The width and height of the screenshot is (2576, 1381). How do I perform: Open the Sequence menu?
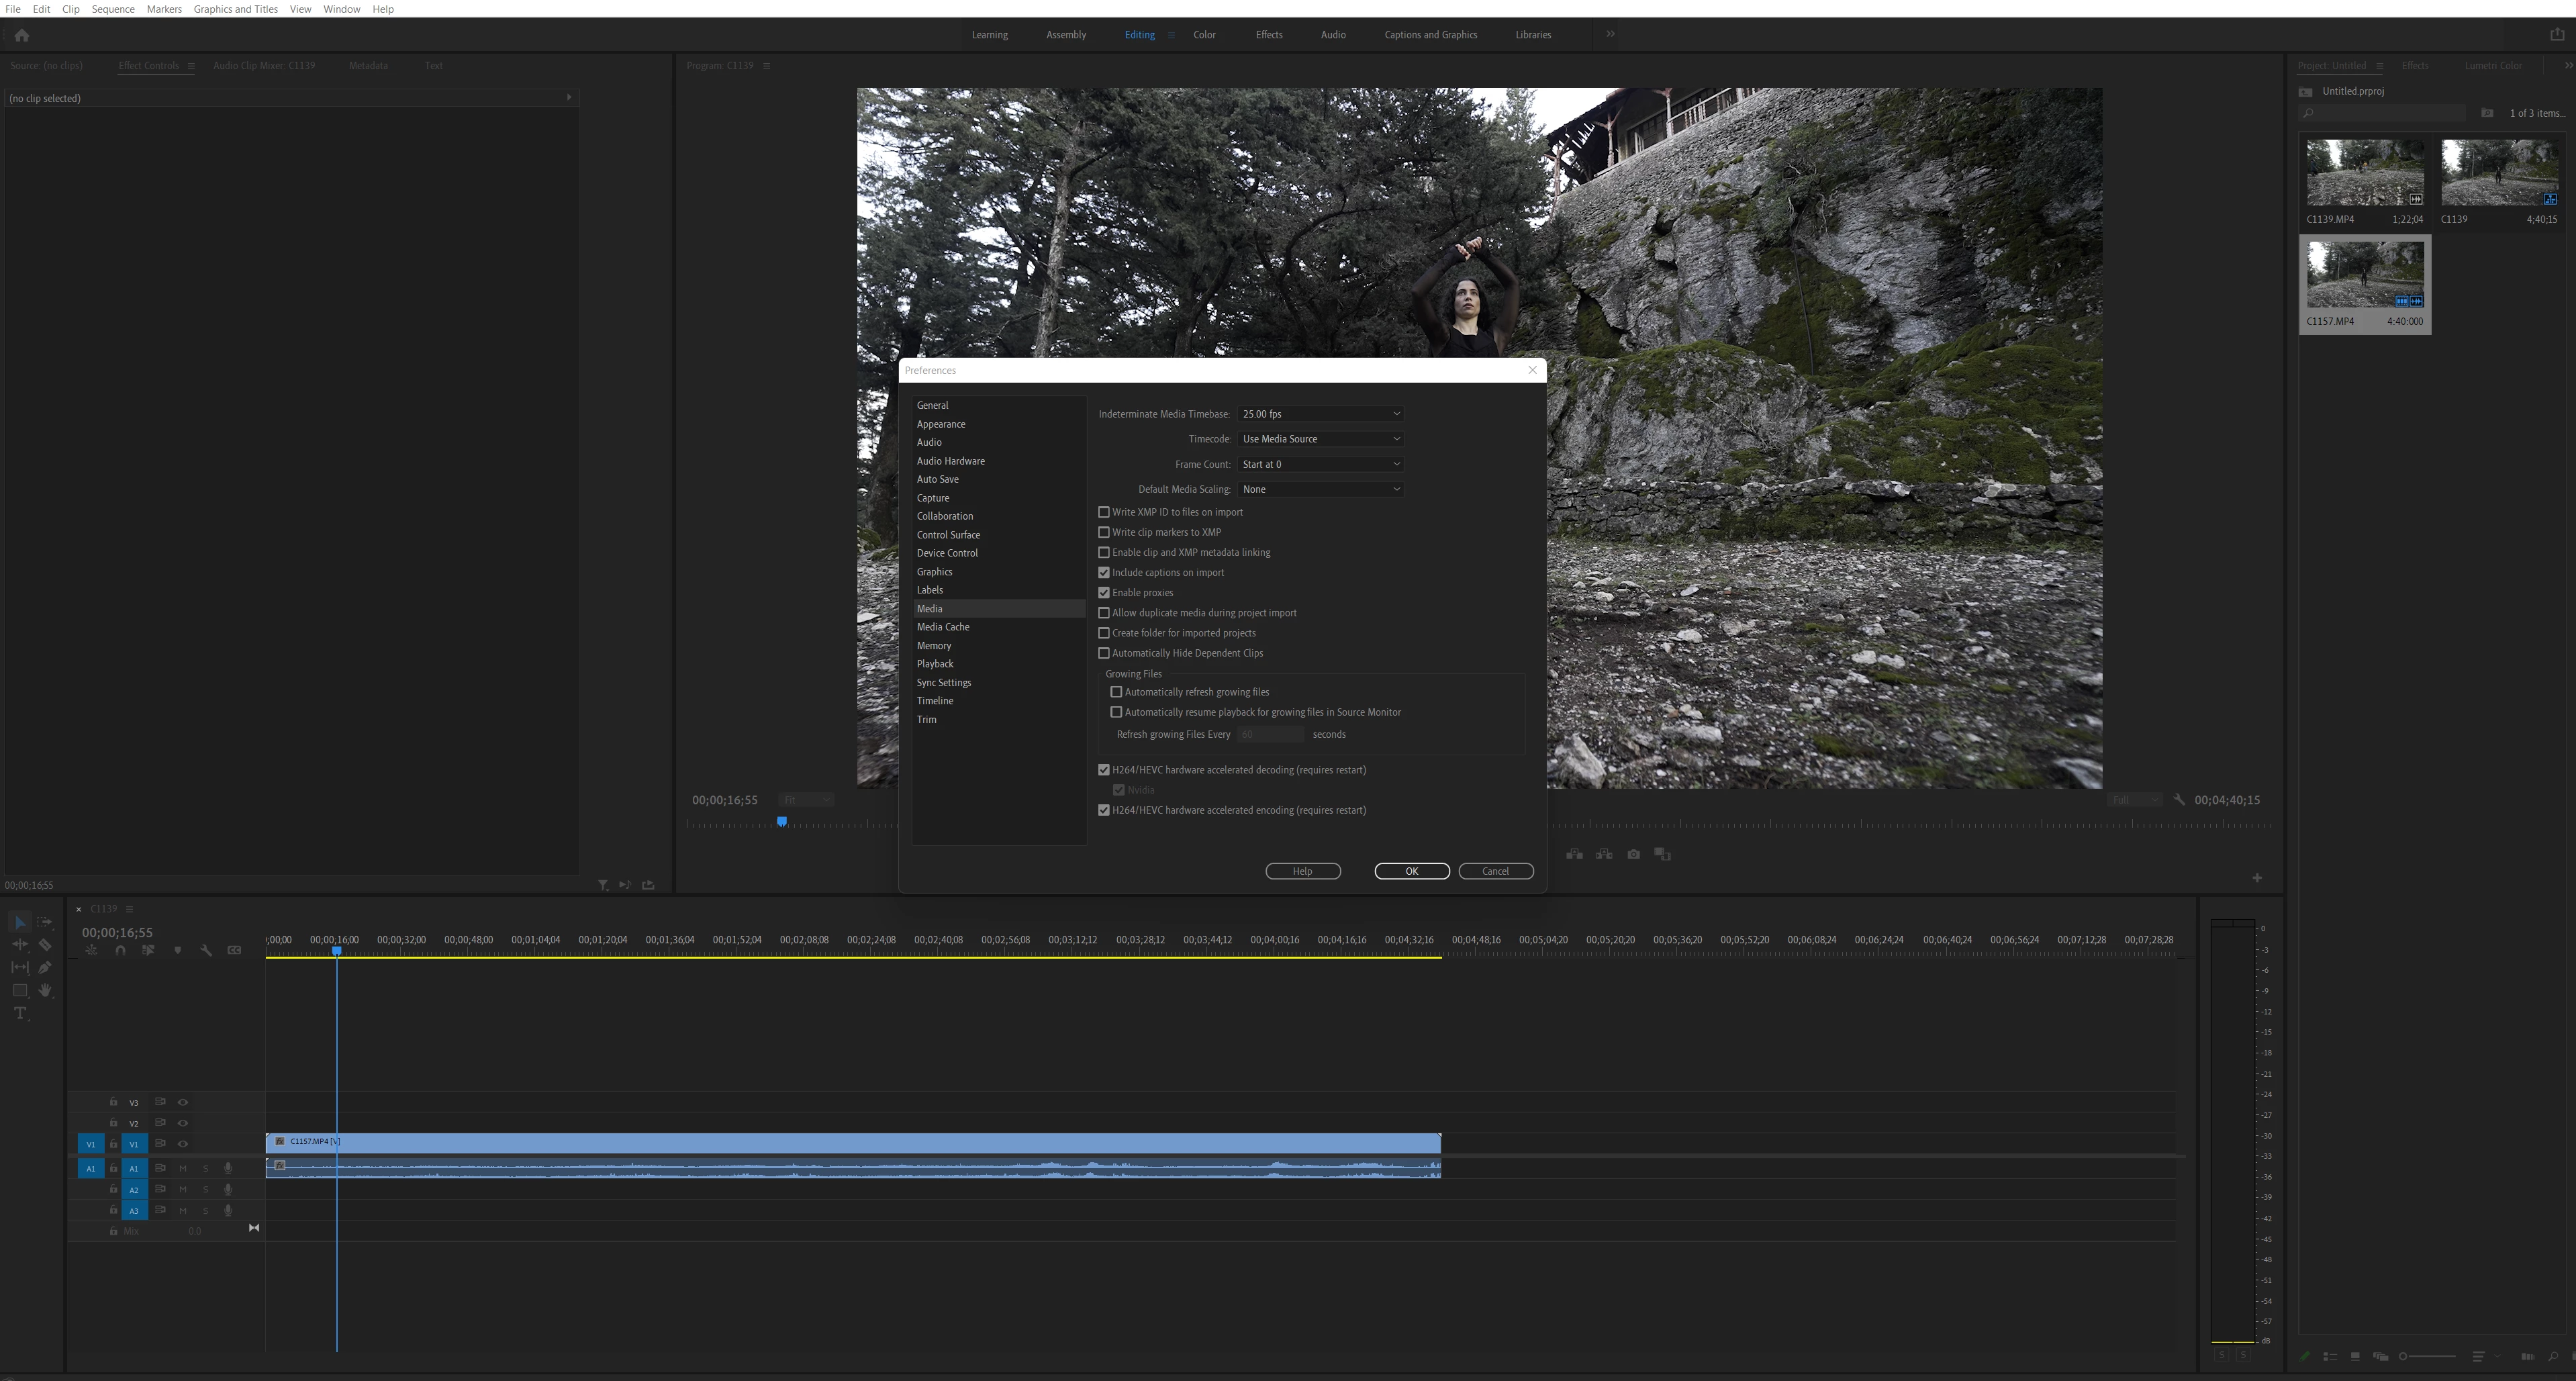[113, 9]
